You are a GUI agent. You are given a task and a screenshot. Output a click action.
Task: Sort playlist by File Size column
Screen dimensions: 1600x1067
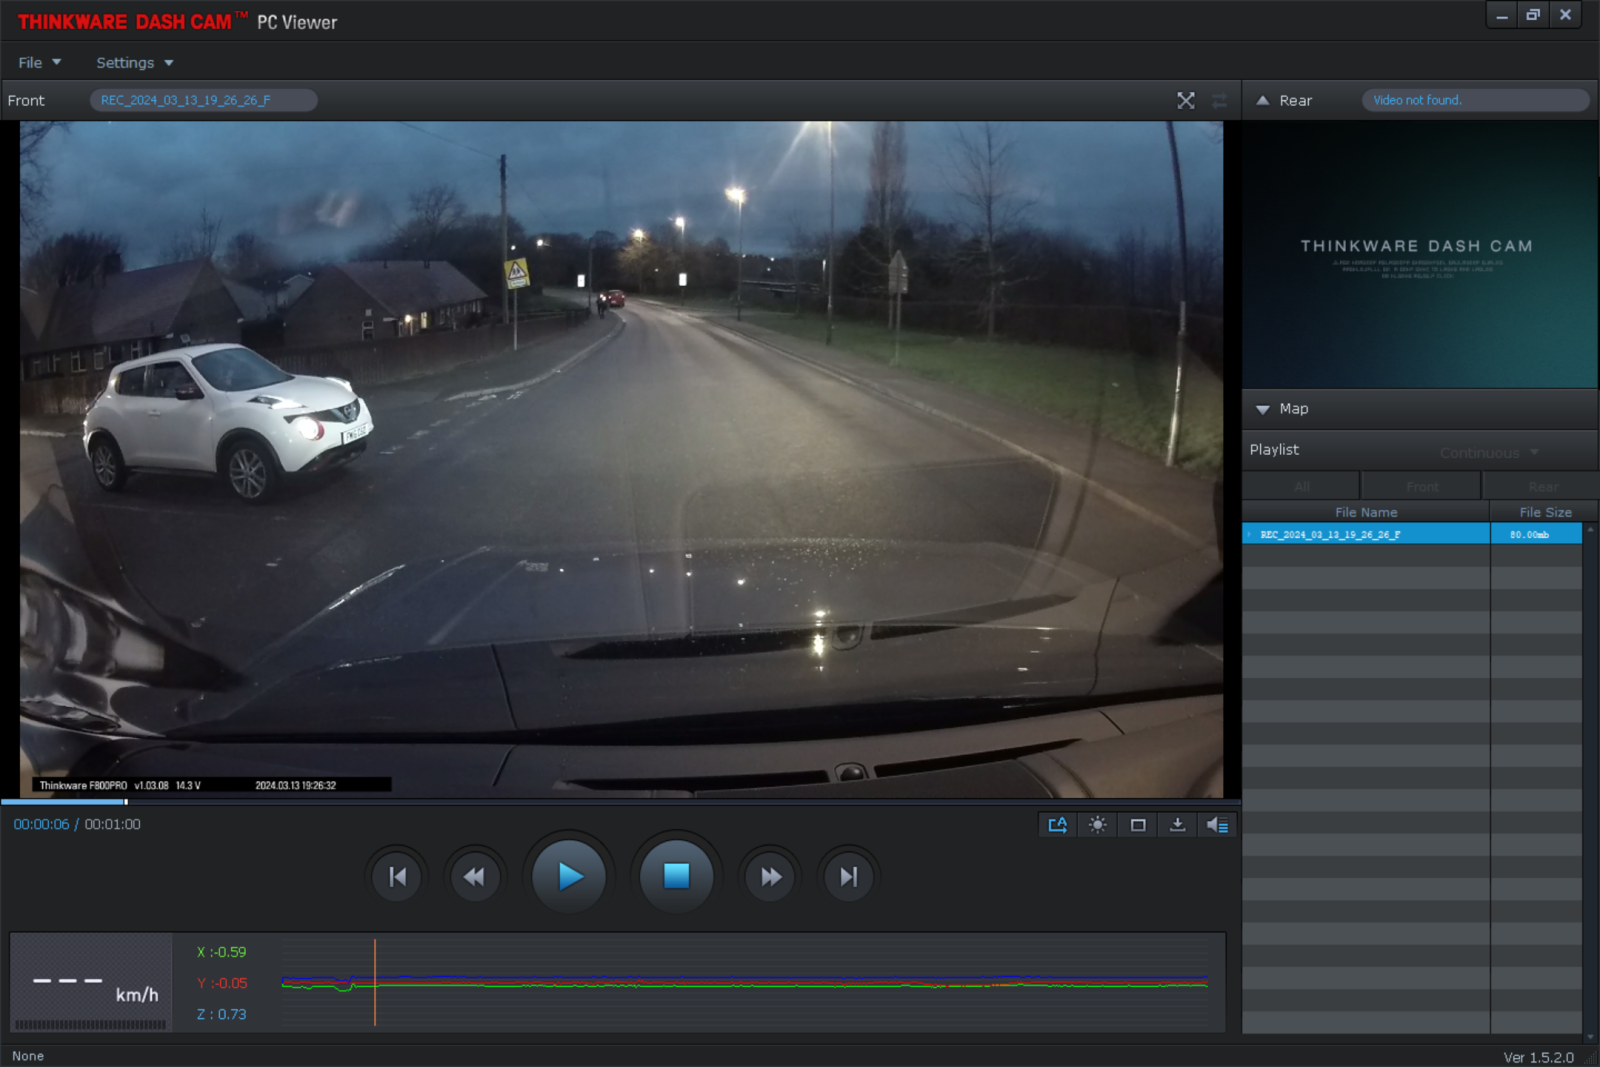coord(1545,512)
